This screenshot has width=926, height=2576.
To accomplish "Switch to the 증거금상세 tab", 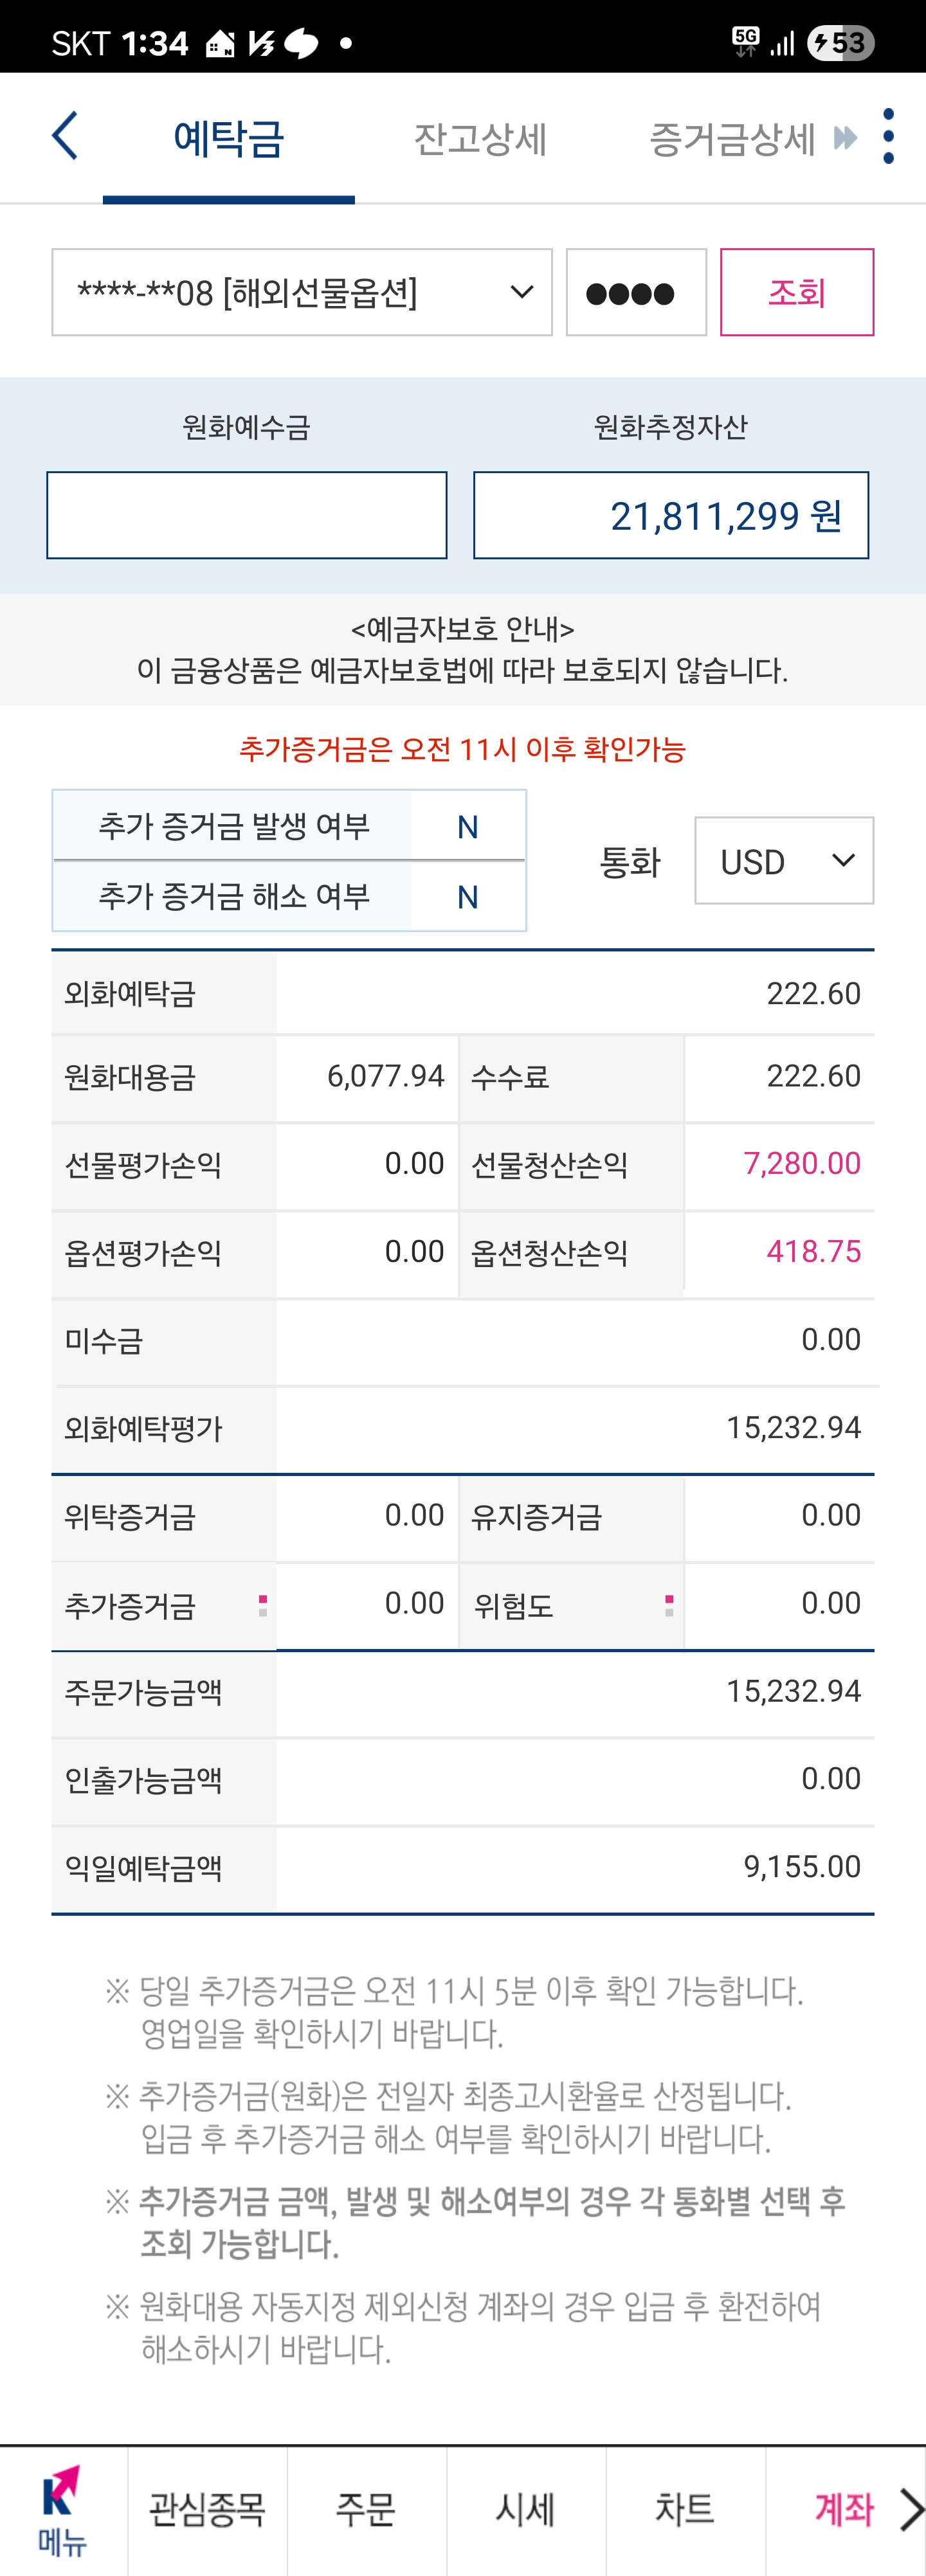I will tap(732, 139).
